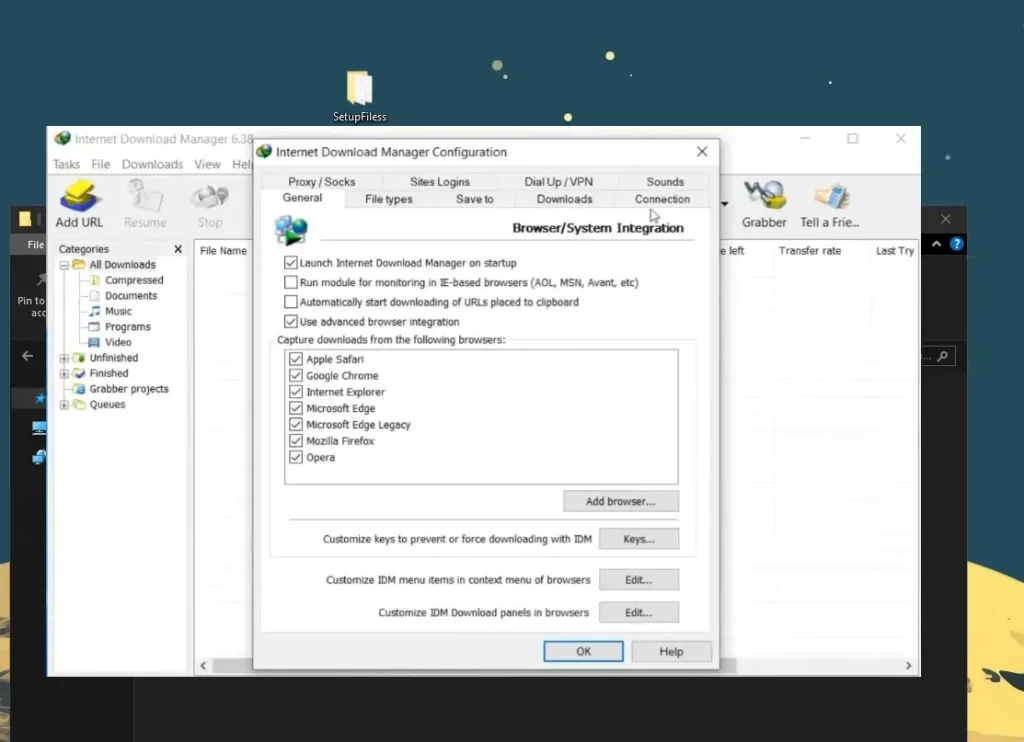Screen dimensions: 1024x742
Task: Click the blue help question icon in Explorer
Action: point(957,244)
